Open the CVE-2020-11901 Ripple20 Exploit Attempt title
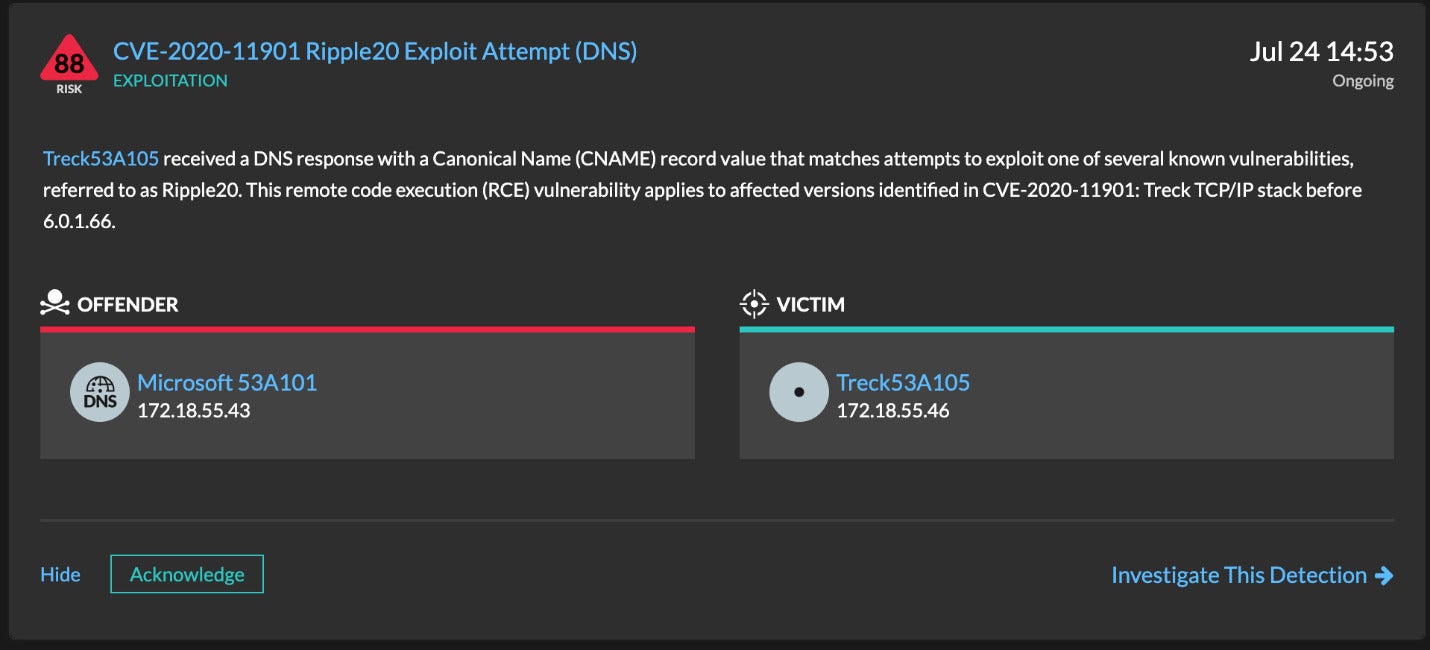Image resolution: width=1430 pixels, height=650 pixels. pos(375,51)
